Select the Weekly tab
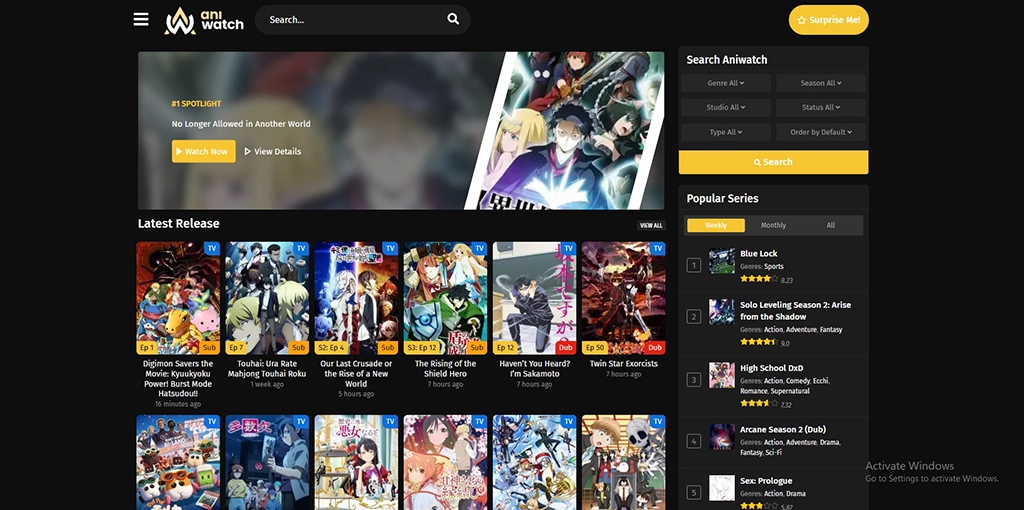 [716, 225]
